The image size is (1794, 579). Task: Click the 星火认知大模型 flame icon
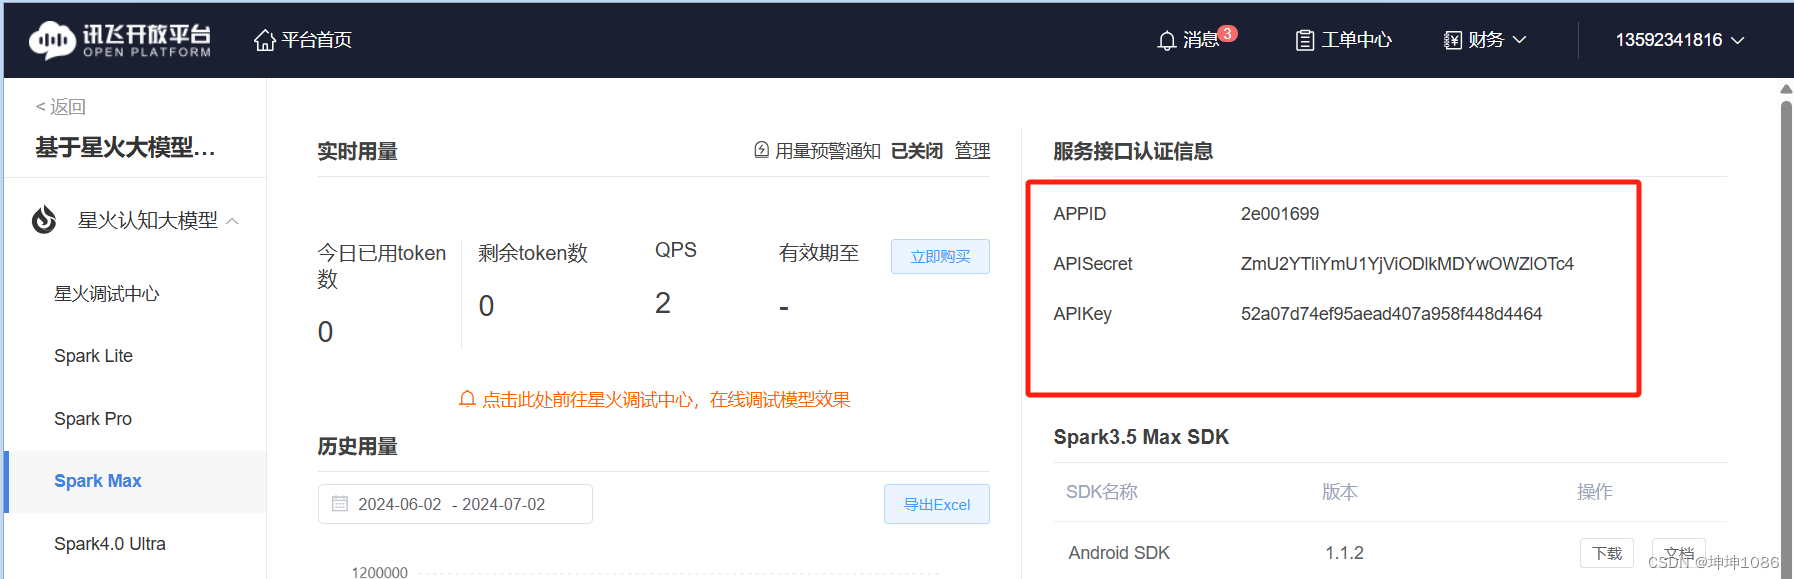pyautogui.click(x=44, y=219)
